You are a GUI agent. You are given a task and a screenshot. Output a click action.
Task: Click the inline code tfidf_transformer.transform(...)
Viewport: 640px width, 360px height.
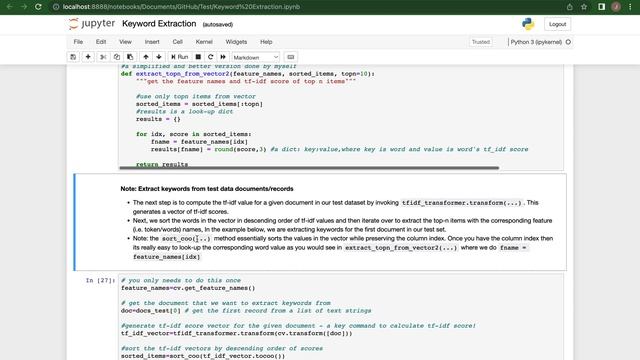[x=462, y=203]
